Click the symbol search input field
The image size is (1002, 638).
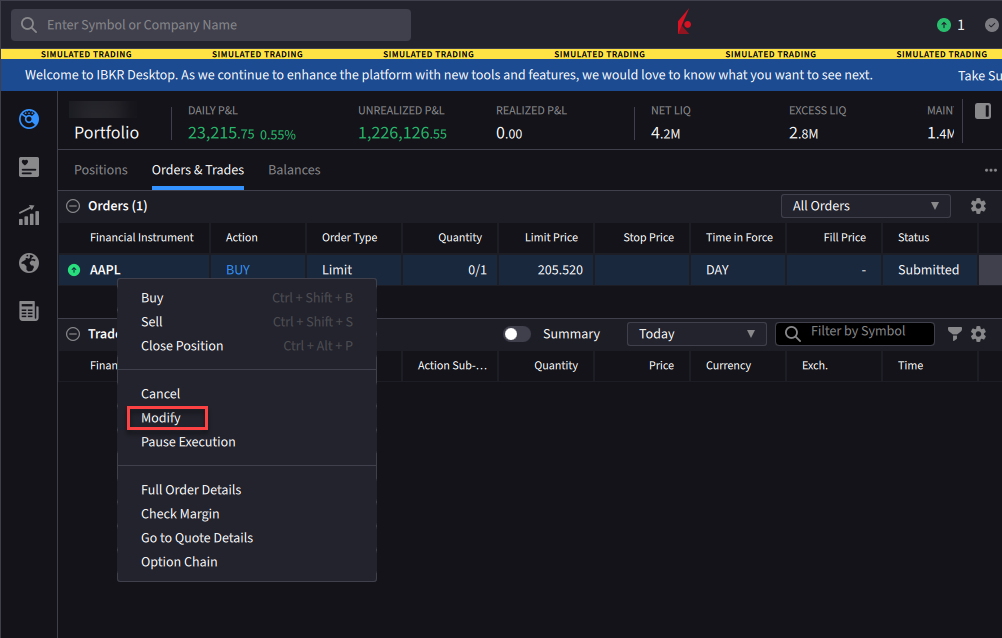(211, 25)
